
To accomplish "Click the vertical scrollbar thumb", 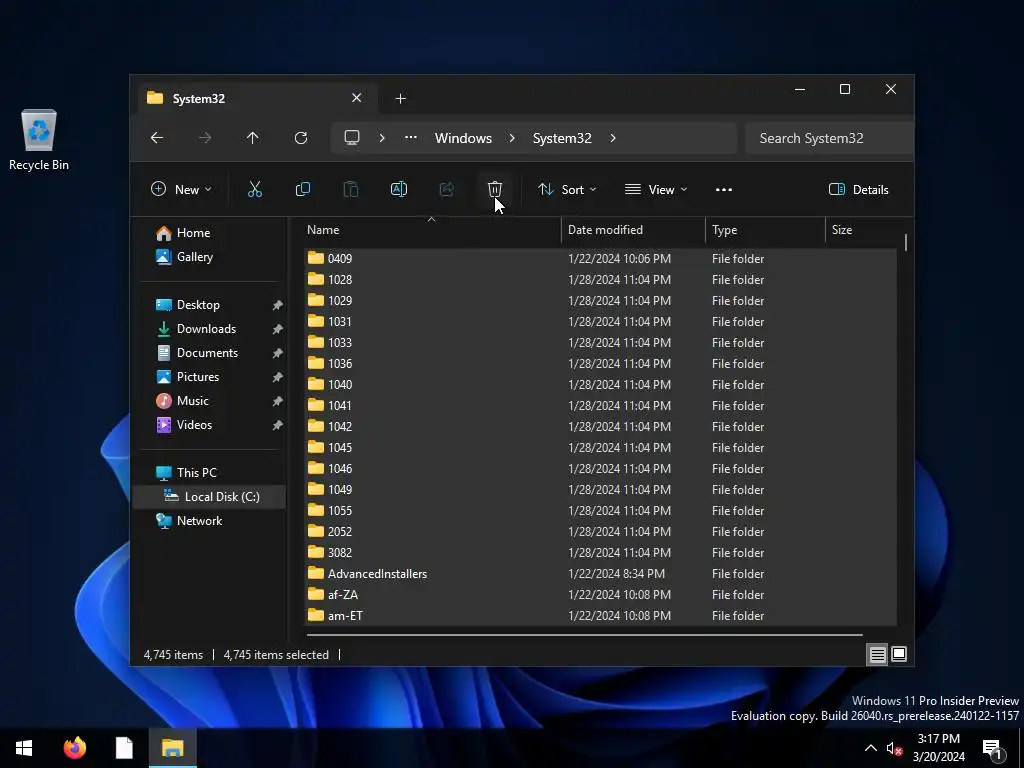I will 906,242.
